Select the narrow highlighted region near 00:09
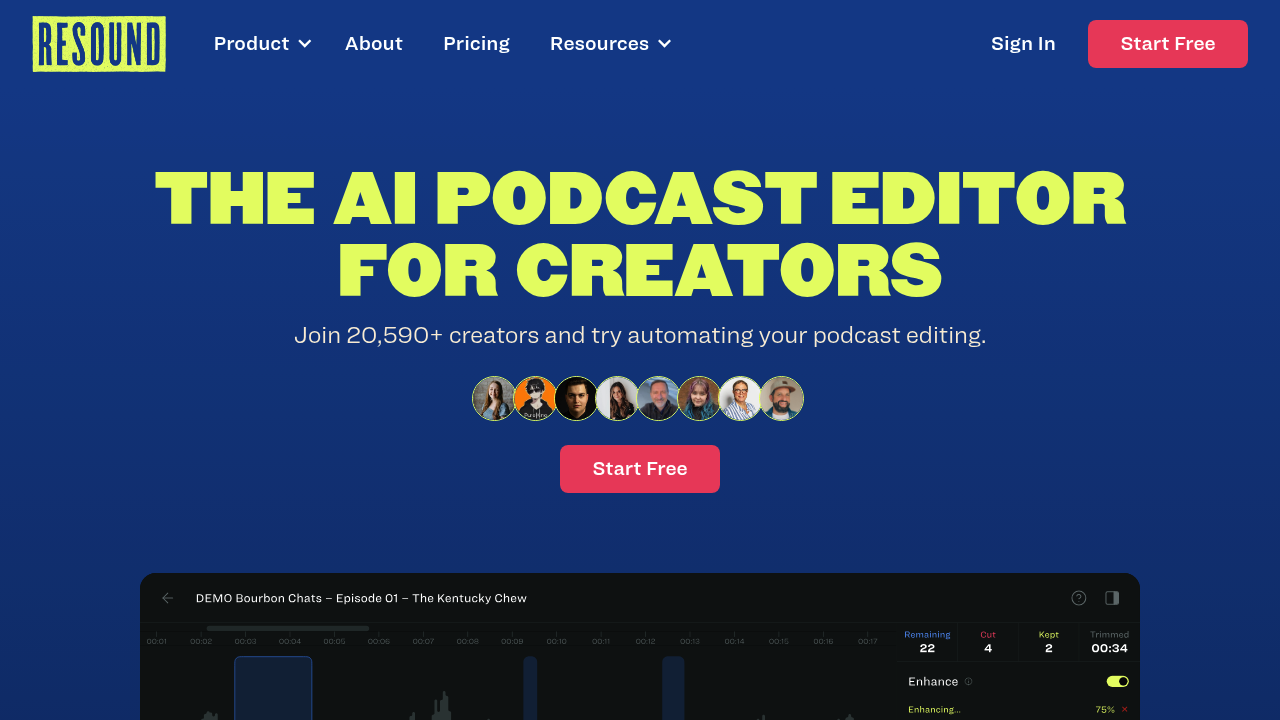This screenshot has width=1280, height=720. [530, 688]
